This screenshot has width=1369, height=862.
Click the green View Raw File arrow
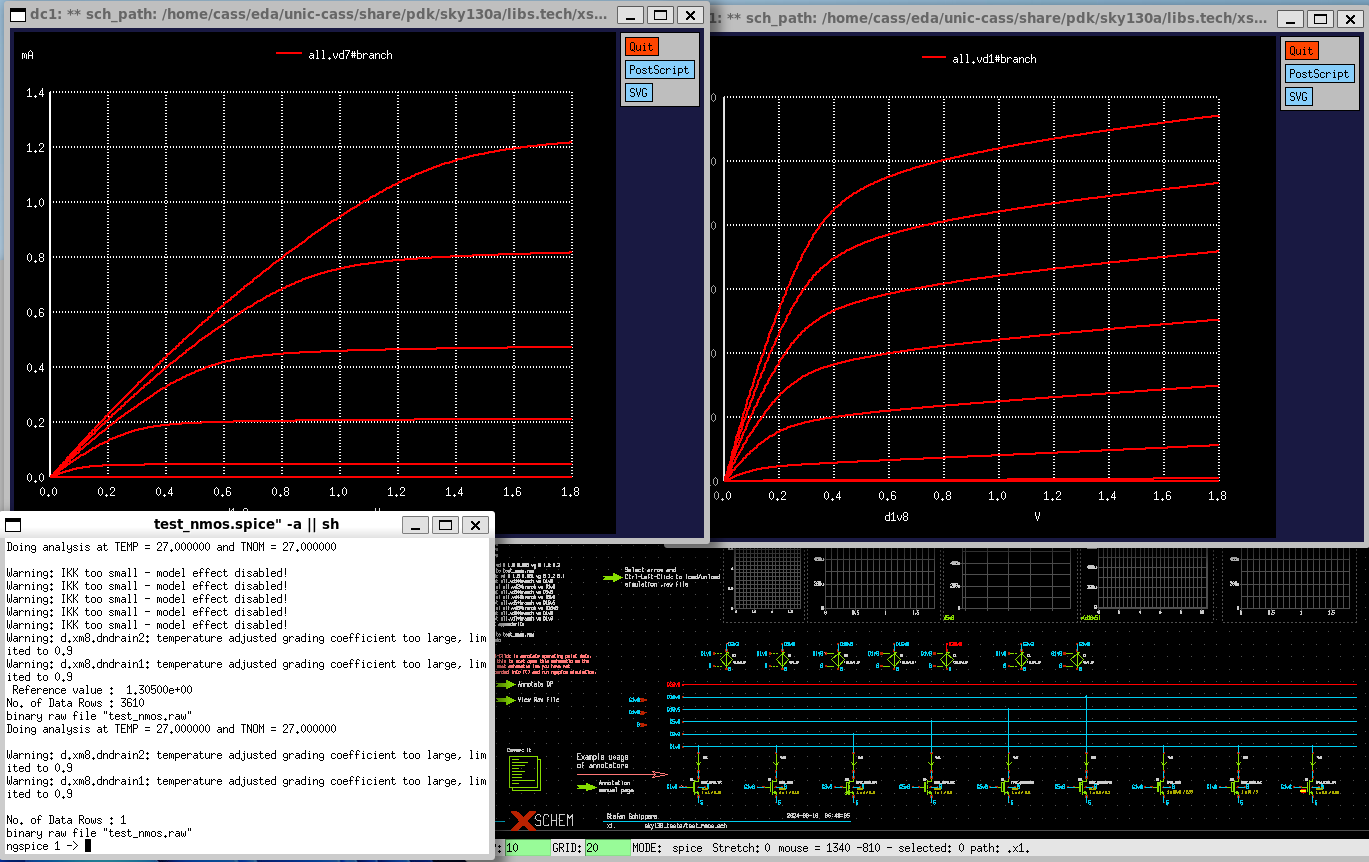pyautogui.click(x=505, y=700)
